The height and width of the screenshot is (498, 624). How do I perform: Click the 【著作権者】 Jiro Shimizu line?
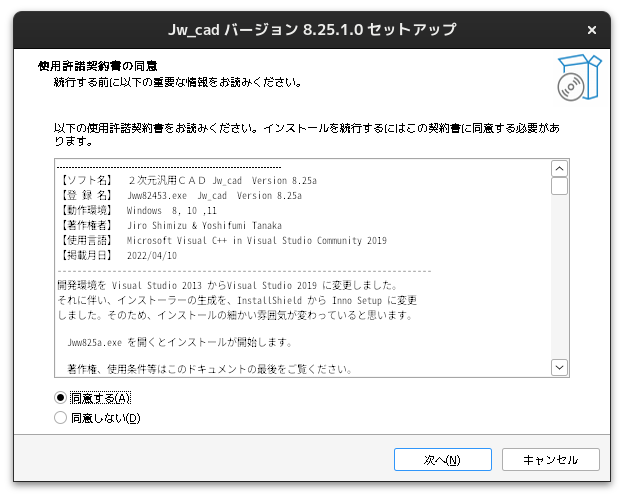pos(170,225)
